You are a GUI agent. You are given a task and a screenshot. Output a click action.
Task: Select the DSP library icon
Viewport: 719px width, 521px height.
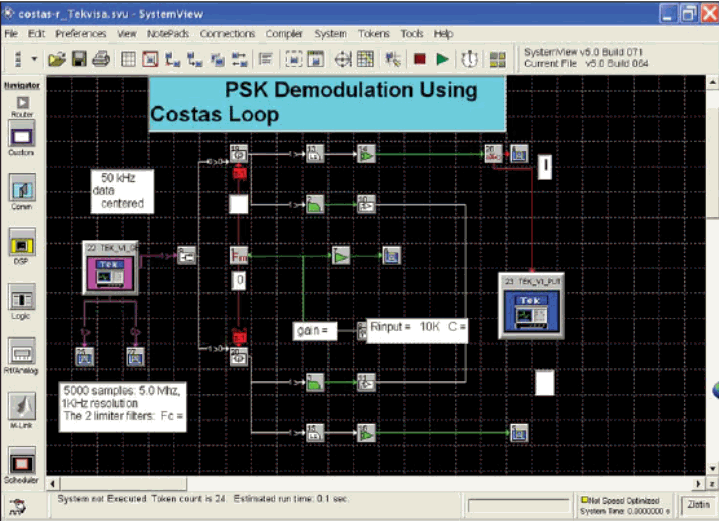pyautogui.click(x=21, y=243)
